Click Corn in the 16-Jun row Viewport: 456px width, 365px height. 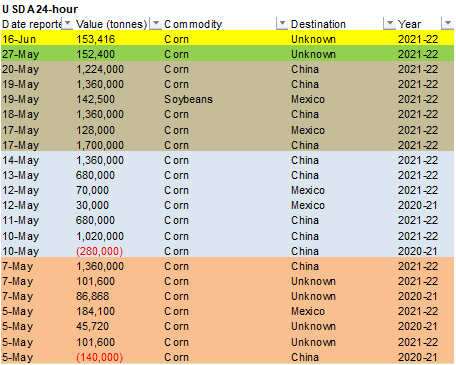[177, 39]
